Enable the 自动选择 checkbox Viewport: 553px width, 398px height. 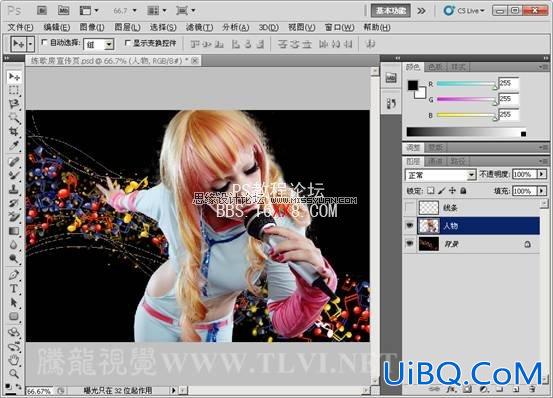[x=44, y=43]
